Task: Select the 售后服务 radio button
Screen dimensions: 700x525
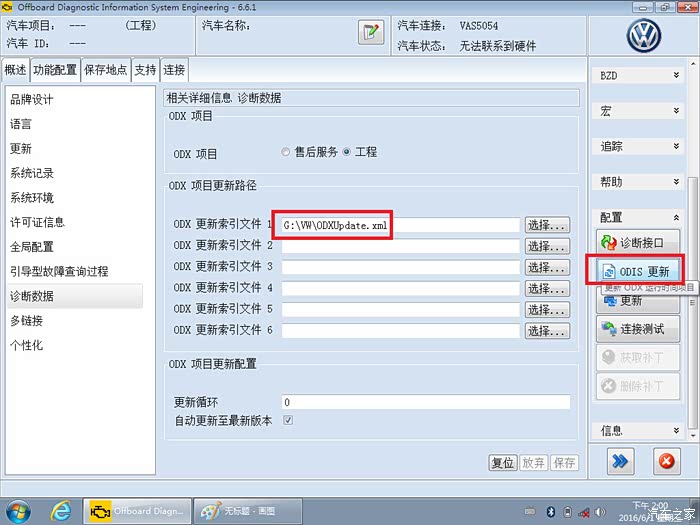Action: pos(285,152)
